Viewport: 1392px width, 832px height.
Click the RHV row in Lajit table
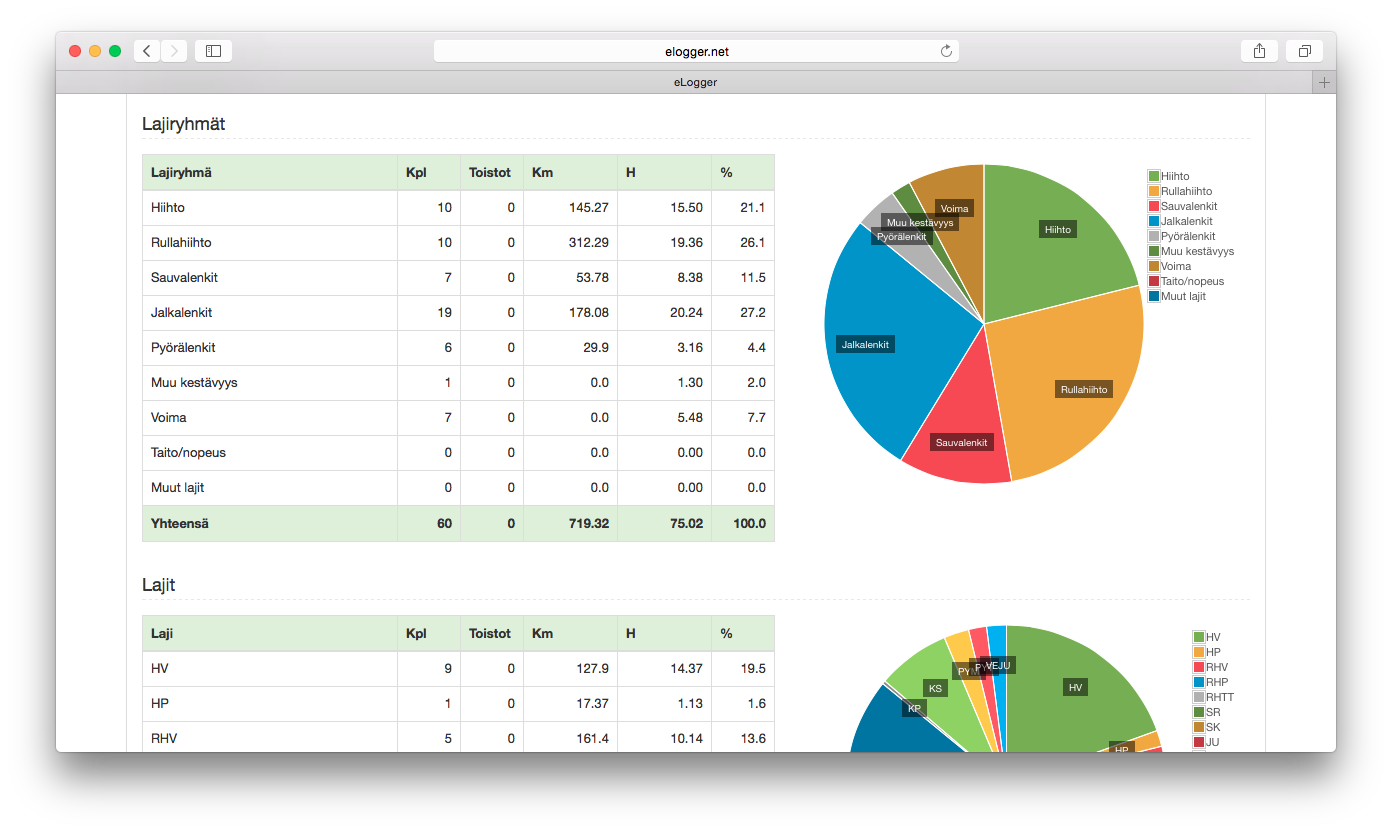(458, 739)
